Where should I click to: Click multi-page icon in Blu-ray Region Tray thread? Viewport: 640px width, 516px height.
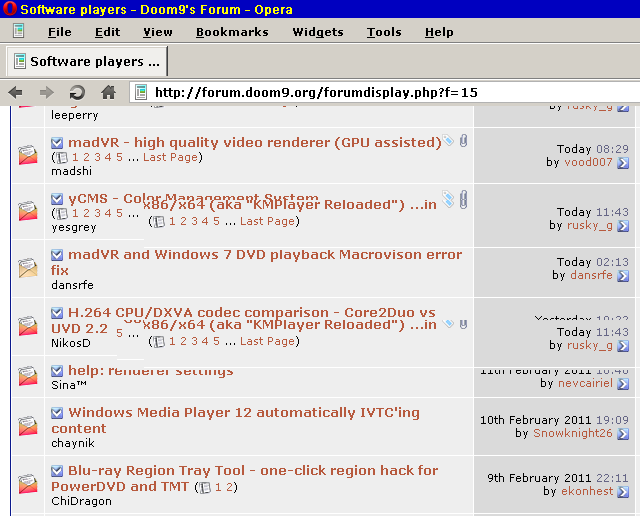(x=205, y=487)
